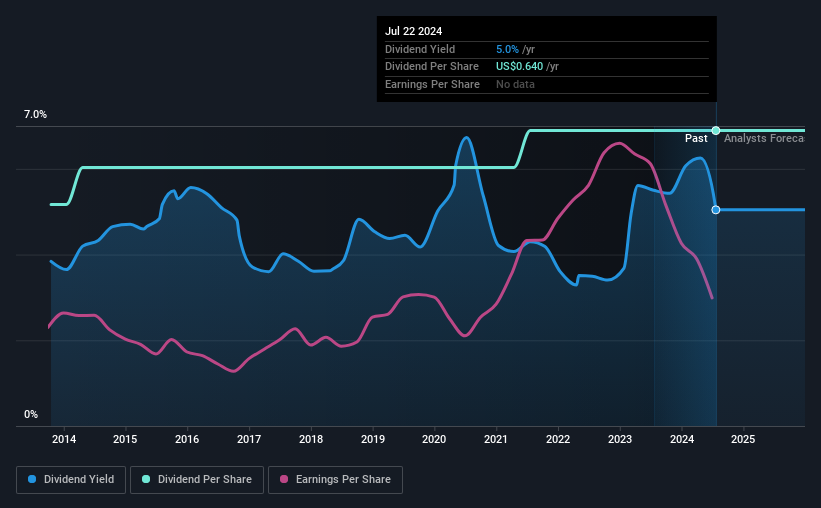This screenshot has width=821, height=508.
Task: Click the 2017 year label on the axis
Action: (249, 439)
